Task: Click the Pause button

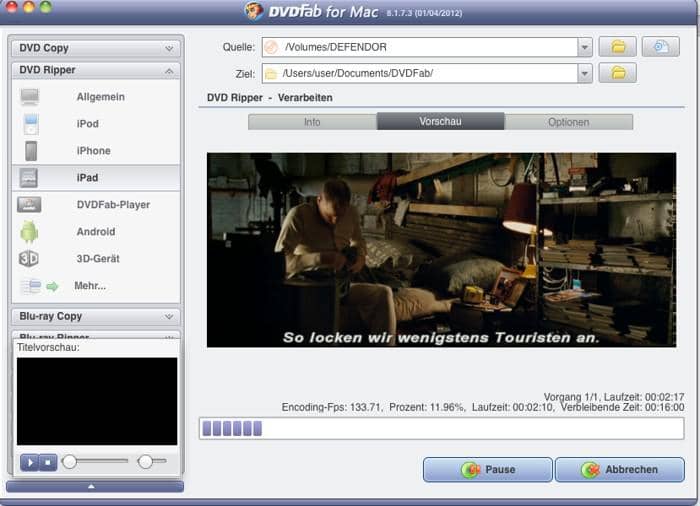Action: point(488,470)
